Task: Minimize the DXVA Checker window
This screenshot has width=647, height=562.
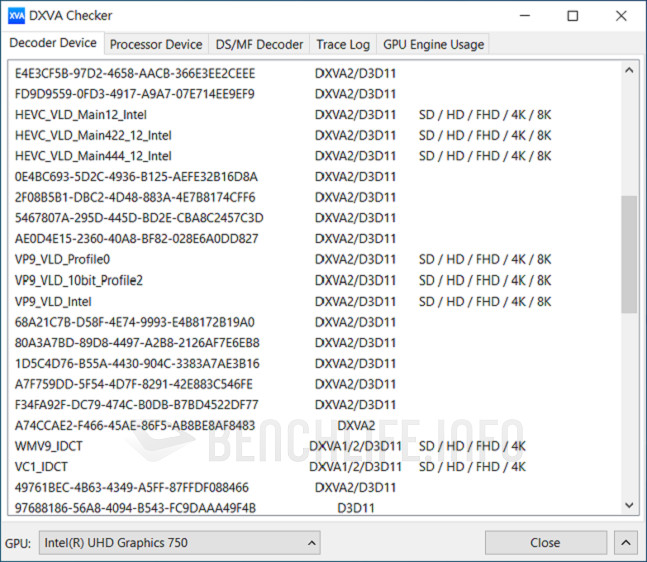Action: point(527,15)
